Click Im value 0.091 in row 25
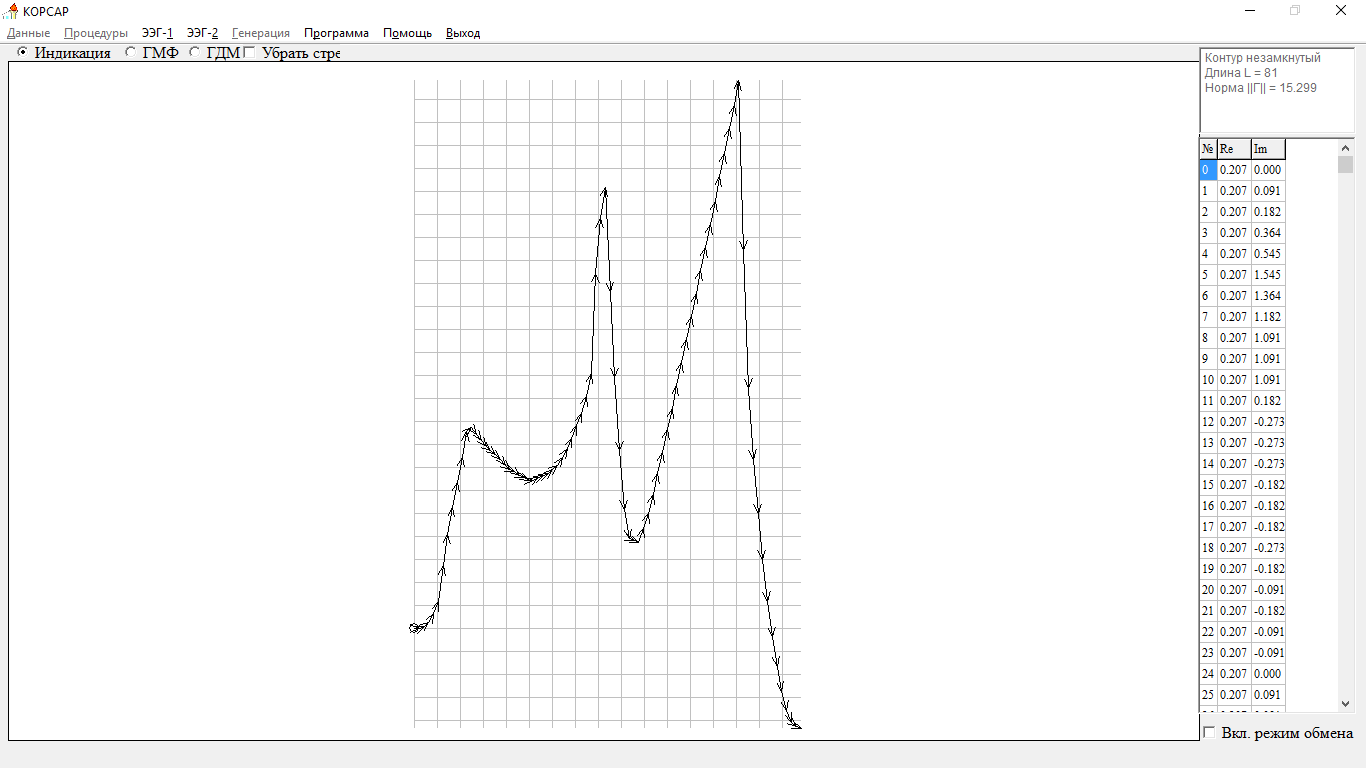 (1268, 695)
